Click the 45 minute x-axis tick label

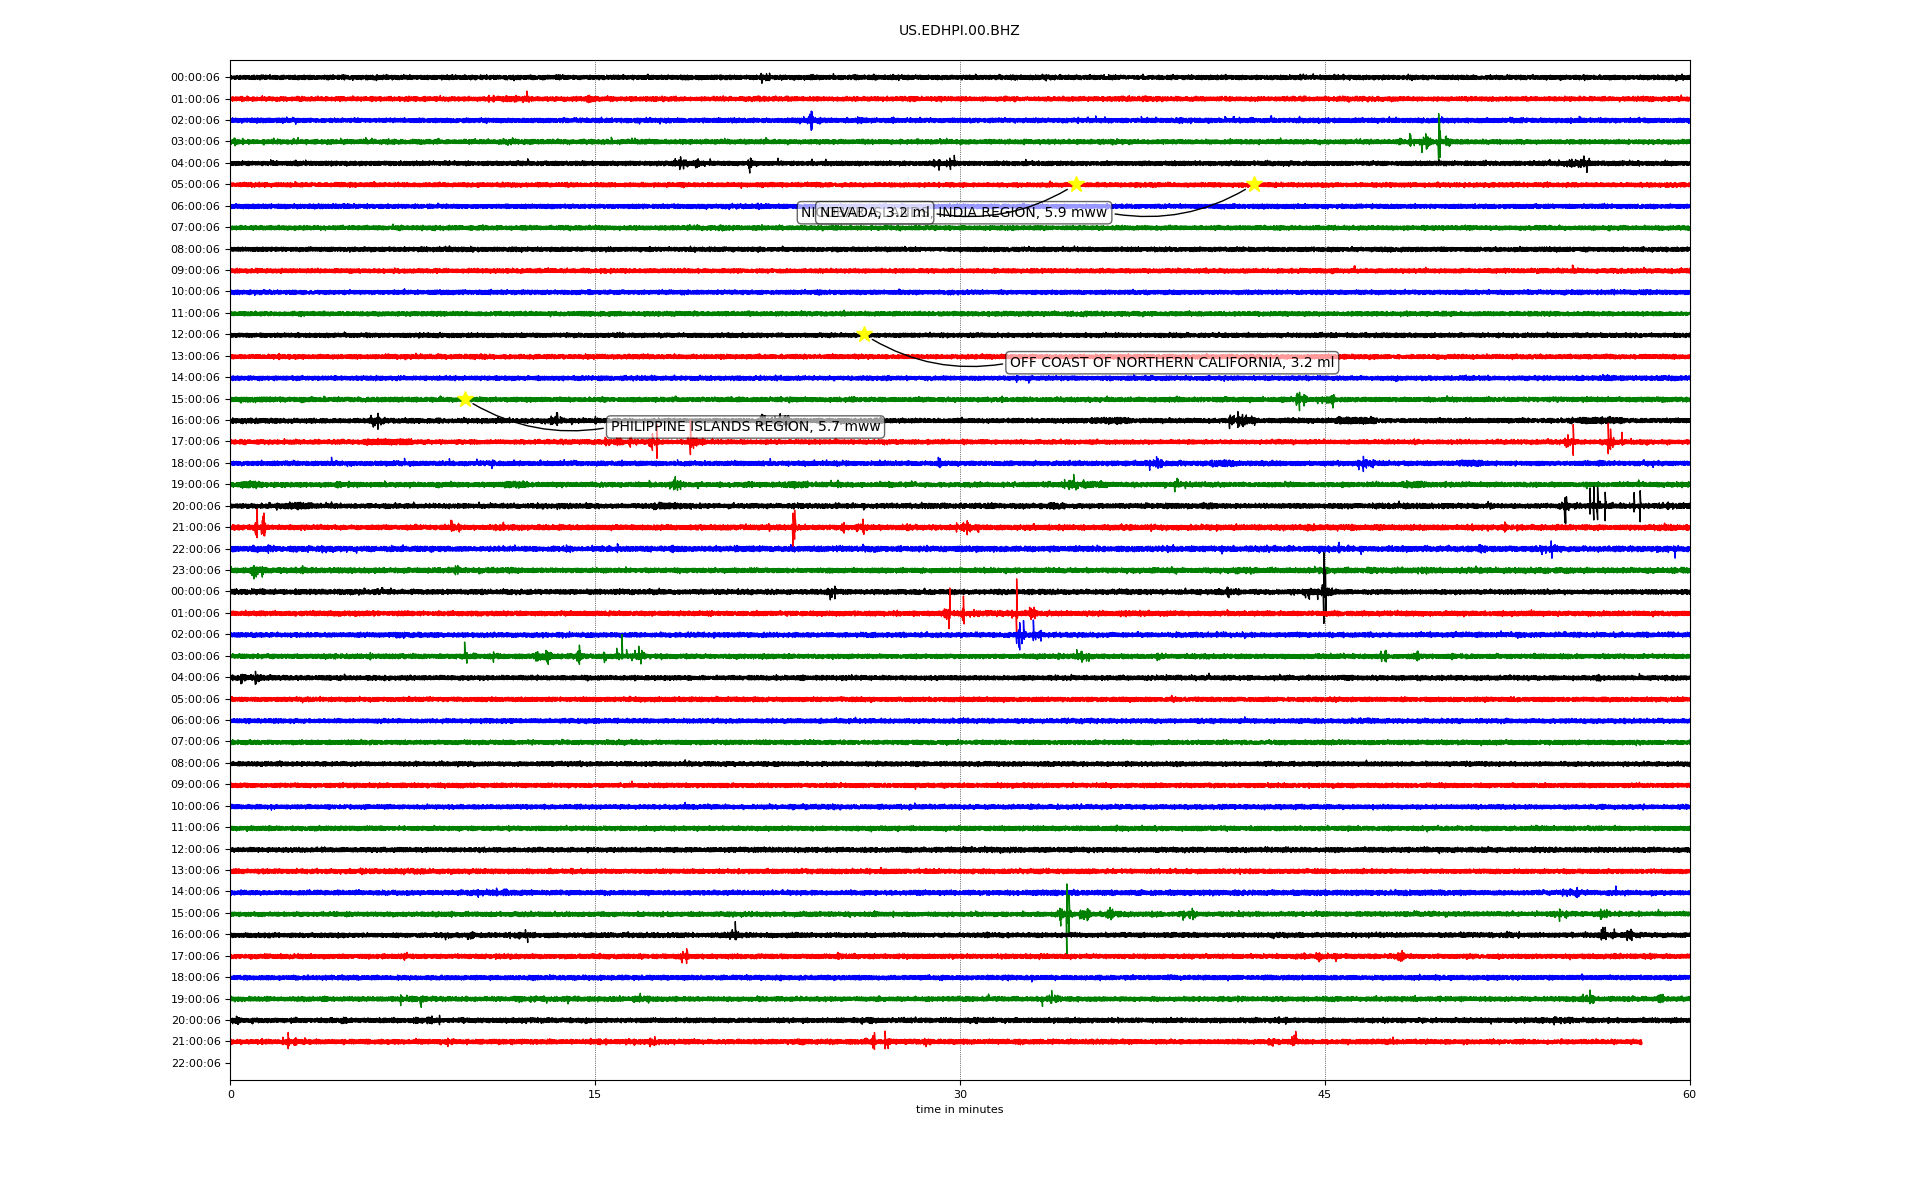coord(1324,1094)
